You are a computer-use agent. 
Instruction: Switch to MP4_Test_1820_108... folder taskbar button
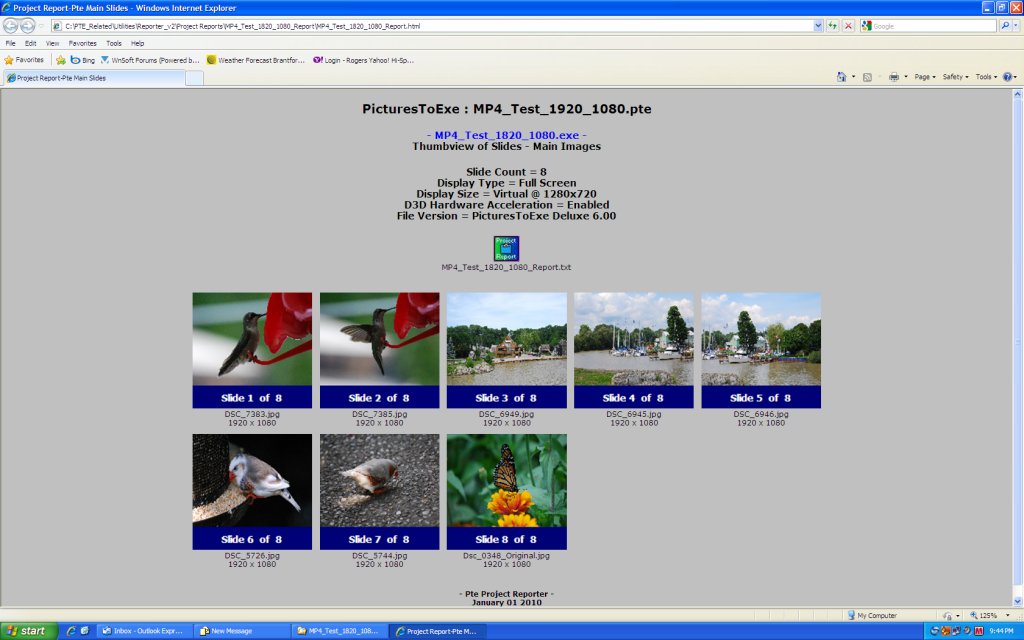[x=338, y=631]
